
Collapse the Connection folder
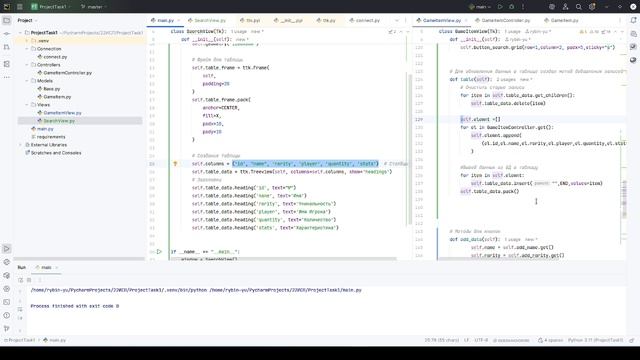(x=27, y=49)
